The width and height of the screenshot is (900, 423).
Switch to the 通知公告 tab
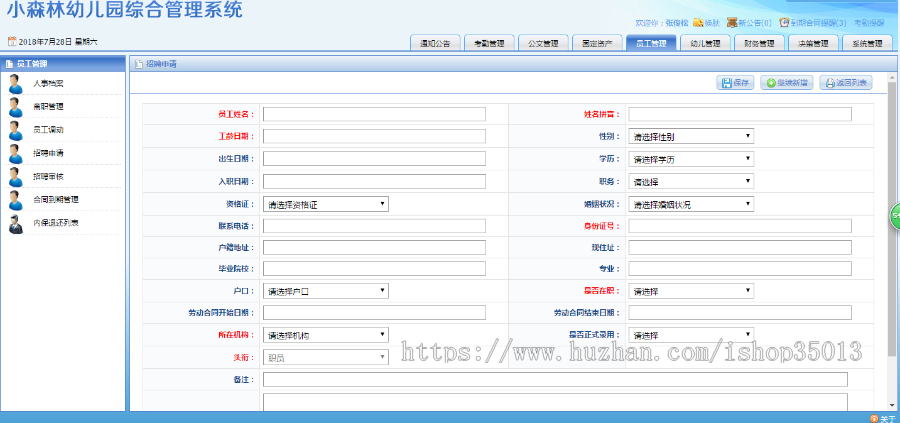pos(435,44)
